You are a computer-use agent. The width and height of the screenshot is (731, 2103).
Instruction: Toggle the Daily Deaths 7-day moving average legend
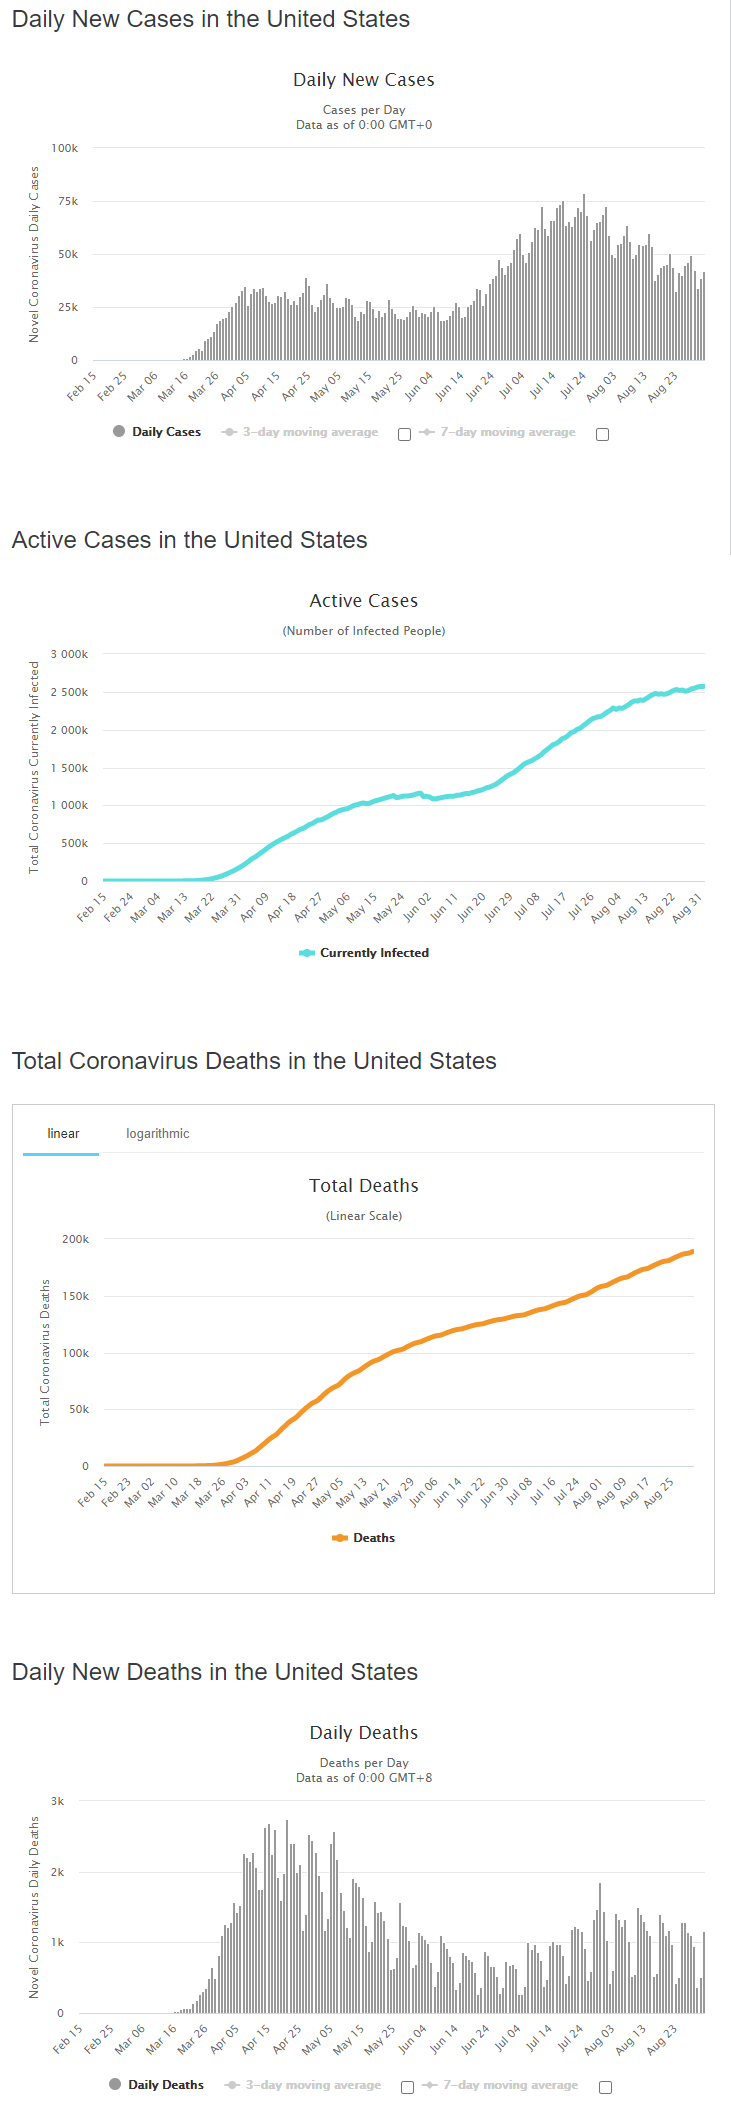click(500, 2085)
